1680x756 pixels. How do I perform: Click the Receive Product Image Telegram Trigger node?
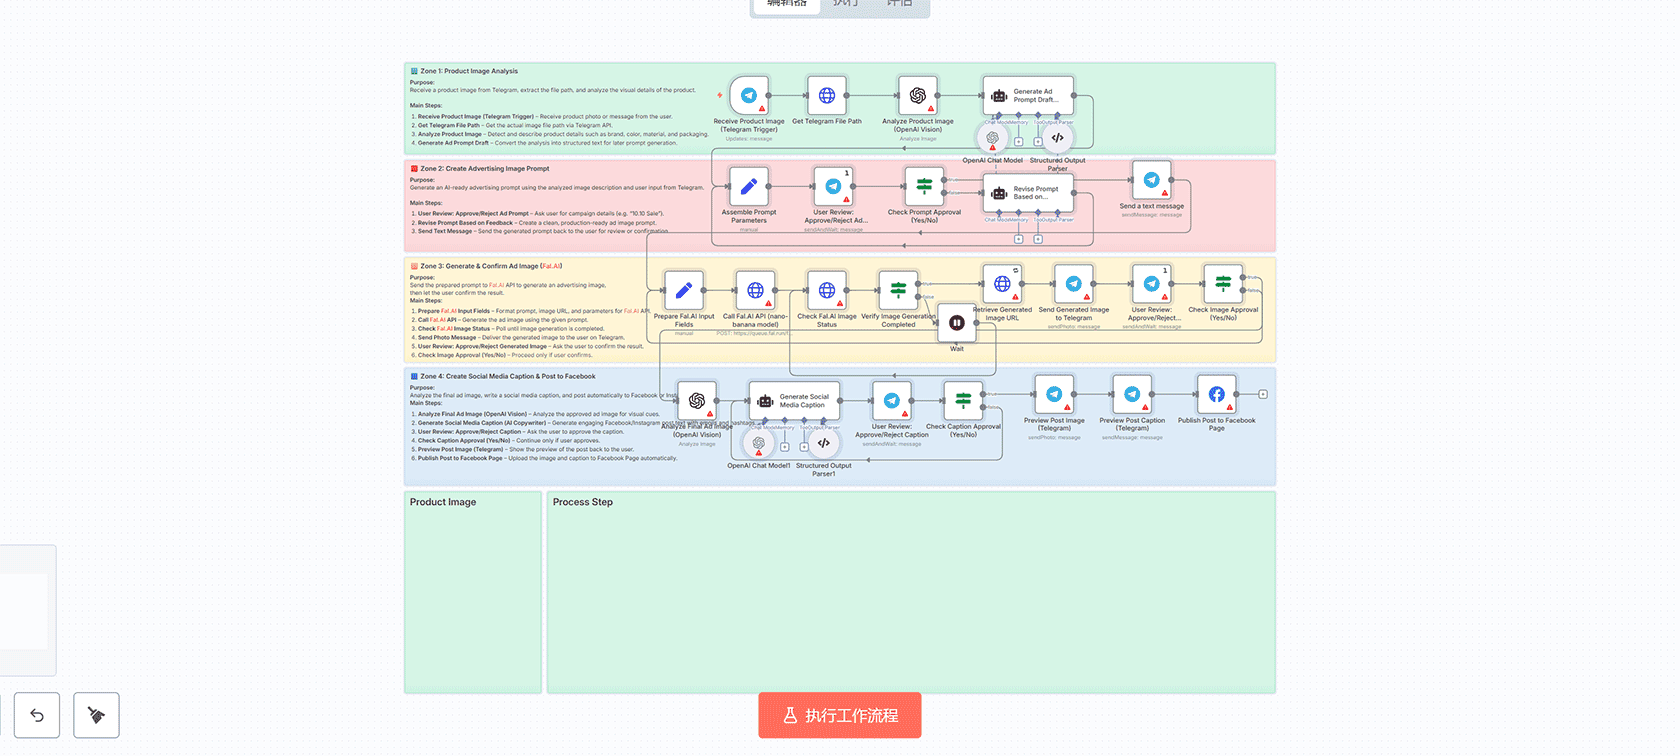(x=748, y=96)
